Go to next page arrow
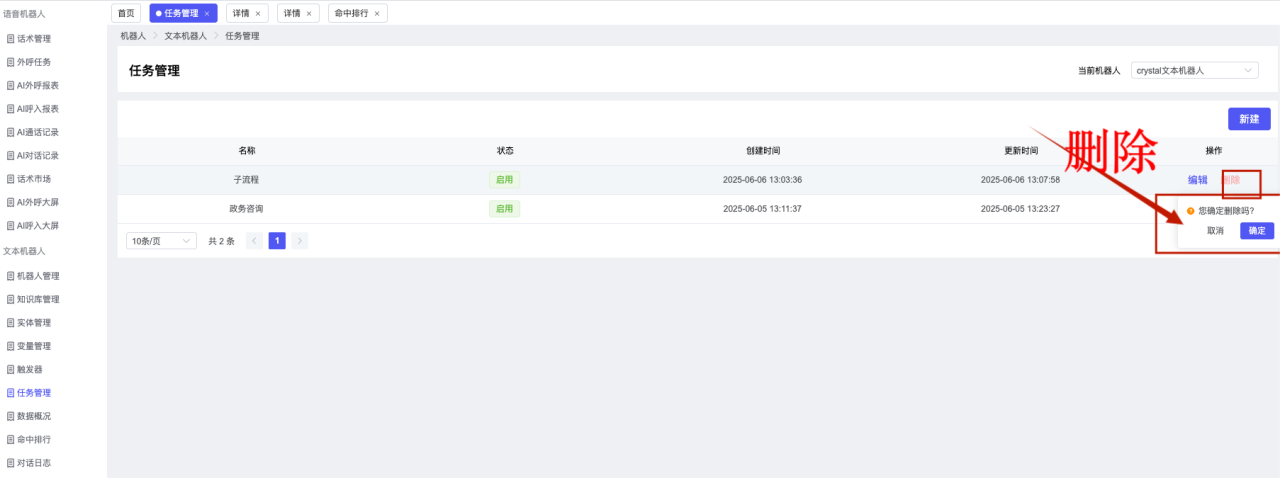 (x=300, y=241)
